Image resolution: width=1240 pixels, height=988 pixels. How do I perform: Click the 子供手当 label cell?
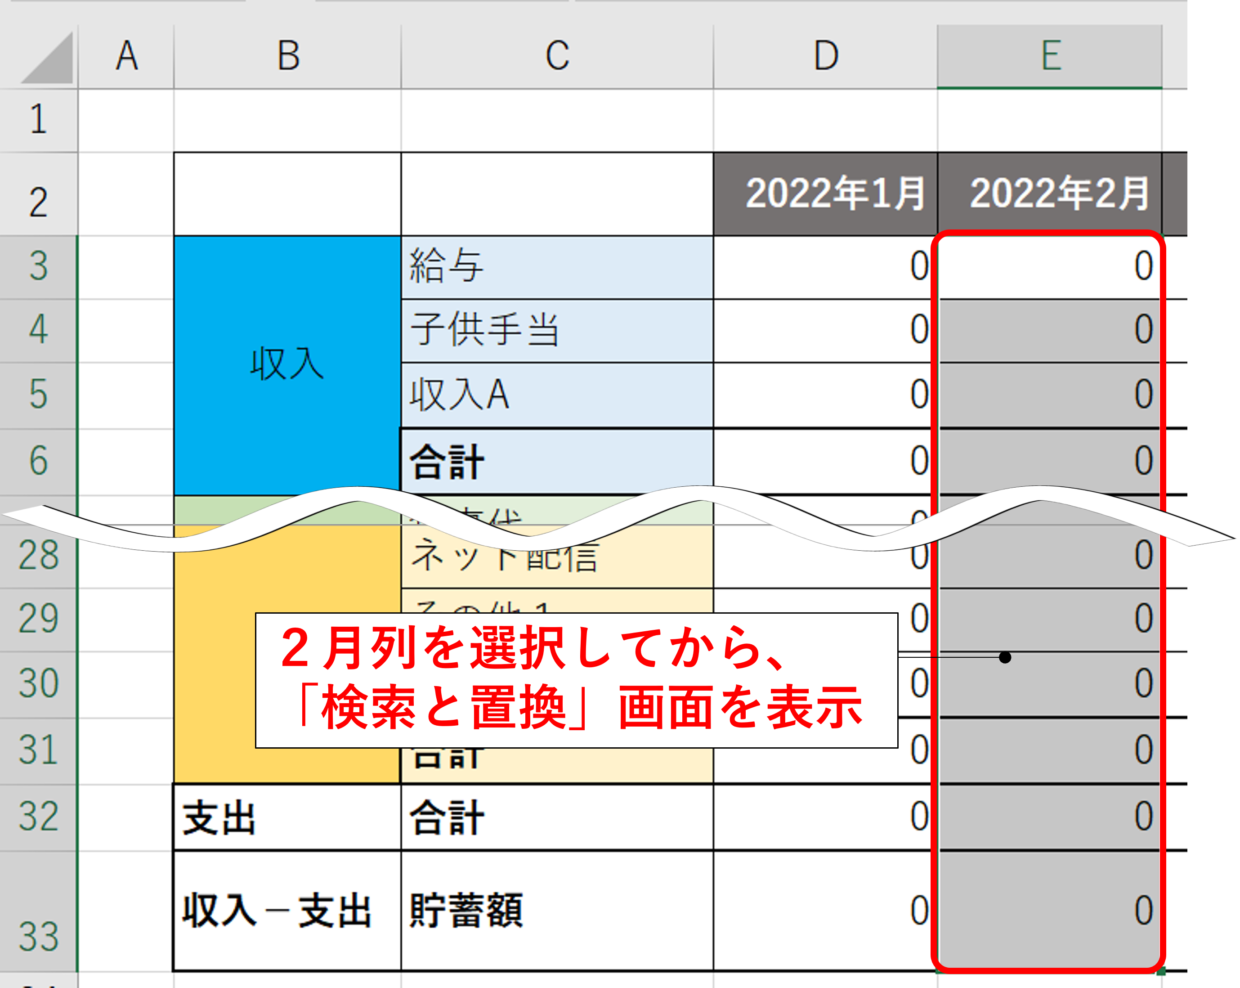[557, 330]
